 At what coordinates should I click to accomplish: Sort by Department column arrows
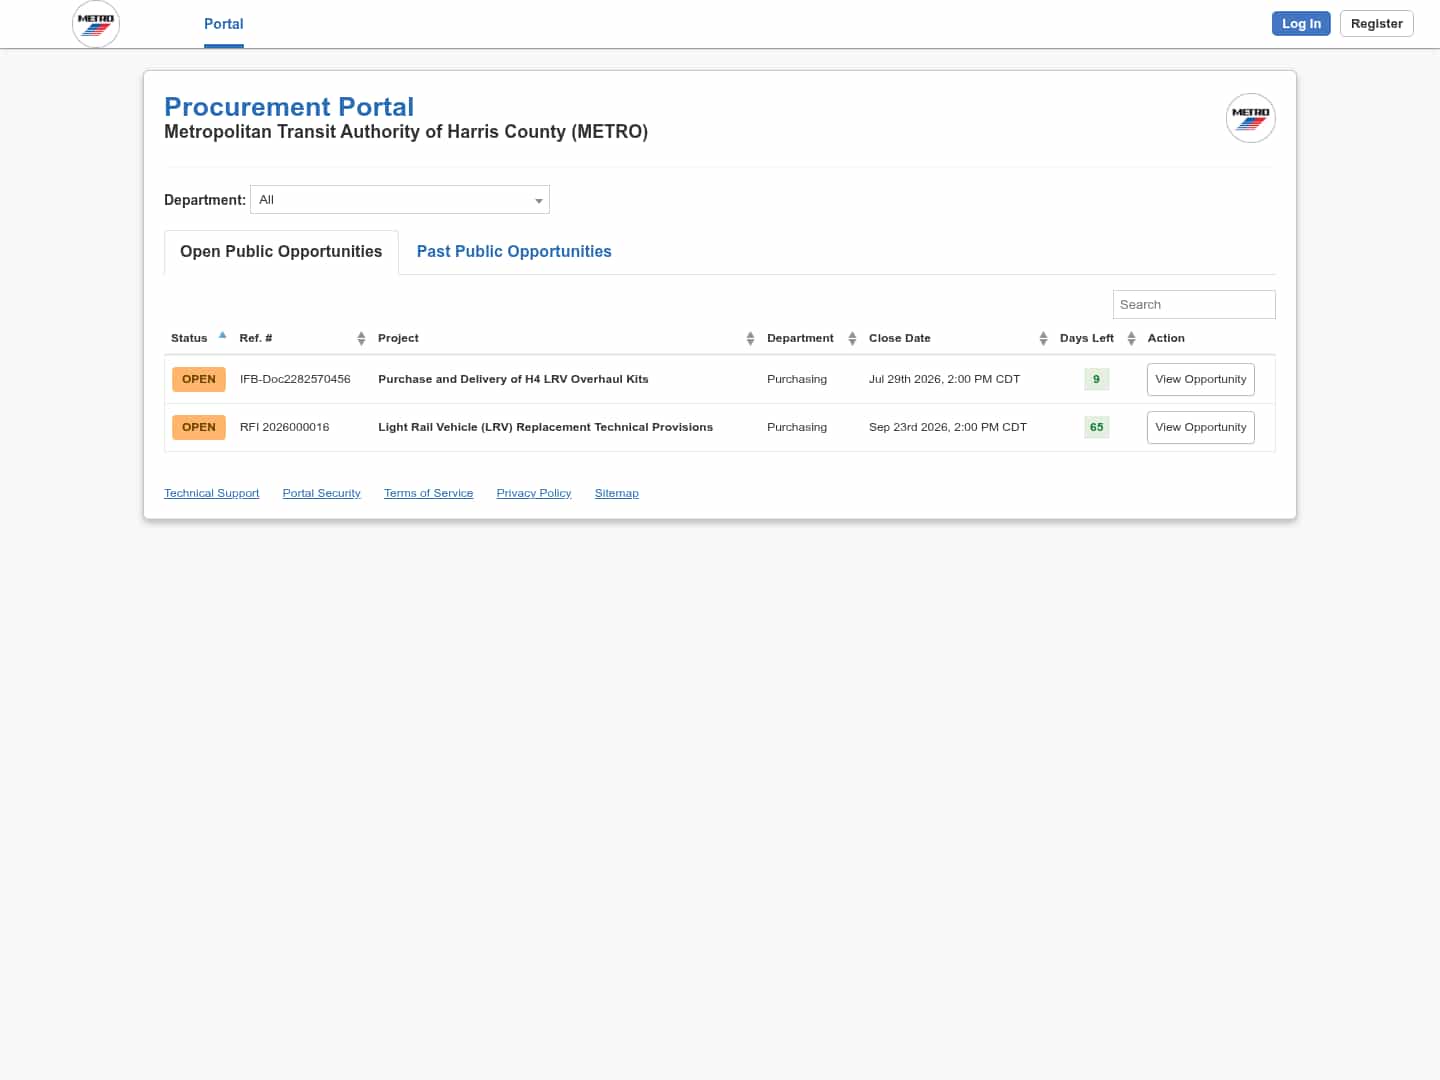coord(852,339)
